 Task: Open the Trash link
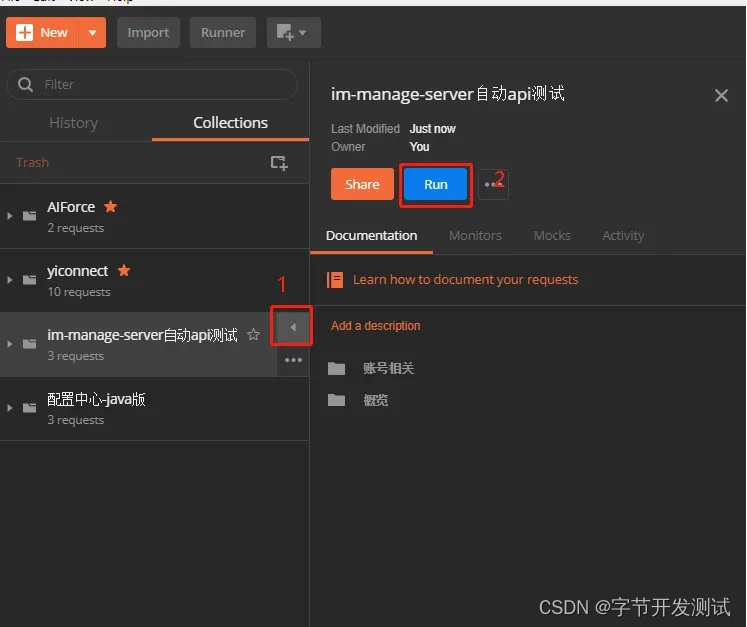pos(32,162)
